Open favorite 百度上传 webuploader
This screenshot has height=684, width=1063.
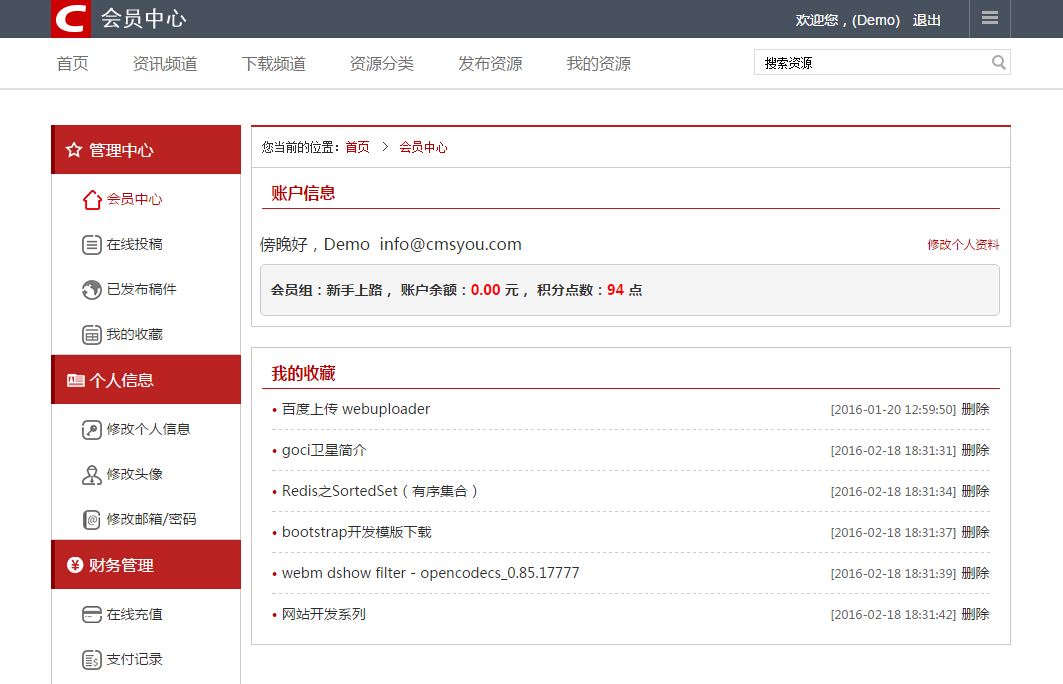coord(356,409)
